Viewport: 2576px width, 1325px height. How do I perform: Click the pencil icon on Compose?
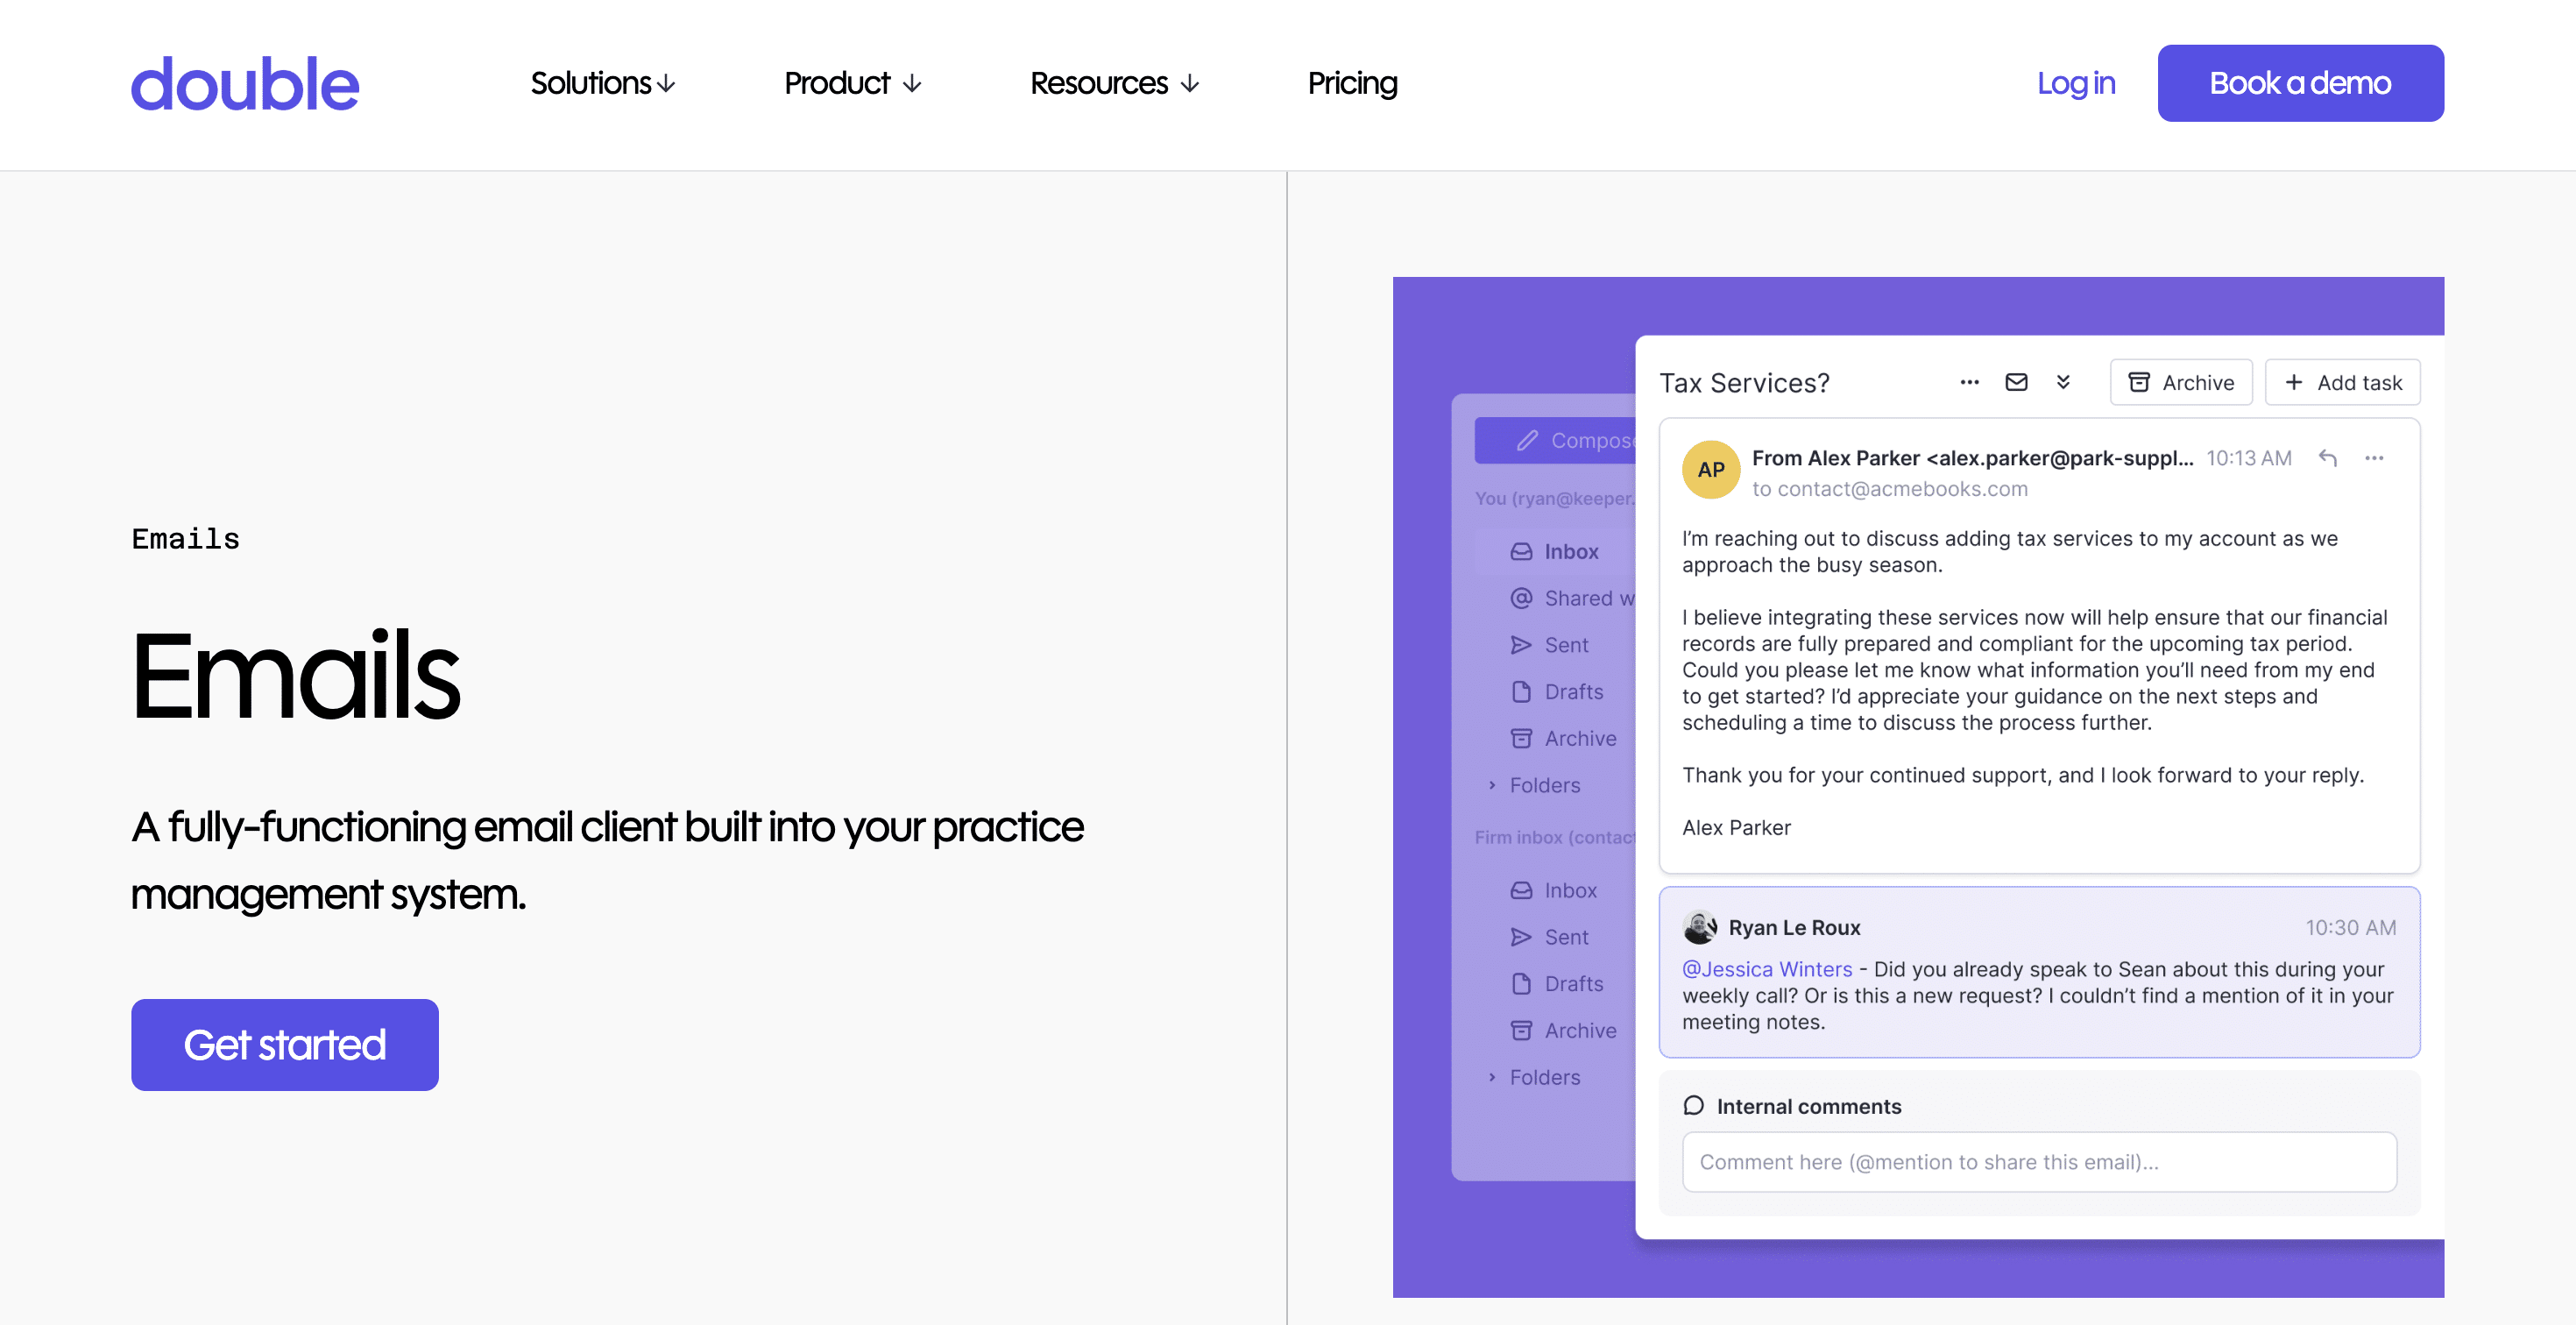click(1527, 440)
